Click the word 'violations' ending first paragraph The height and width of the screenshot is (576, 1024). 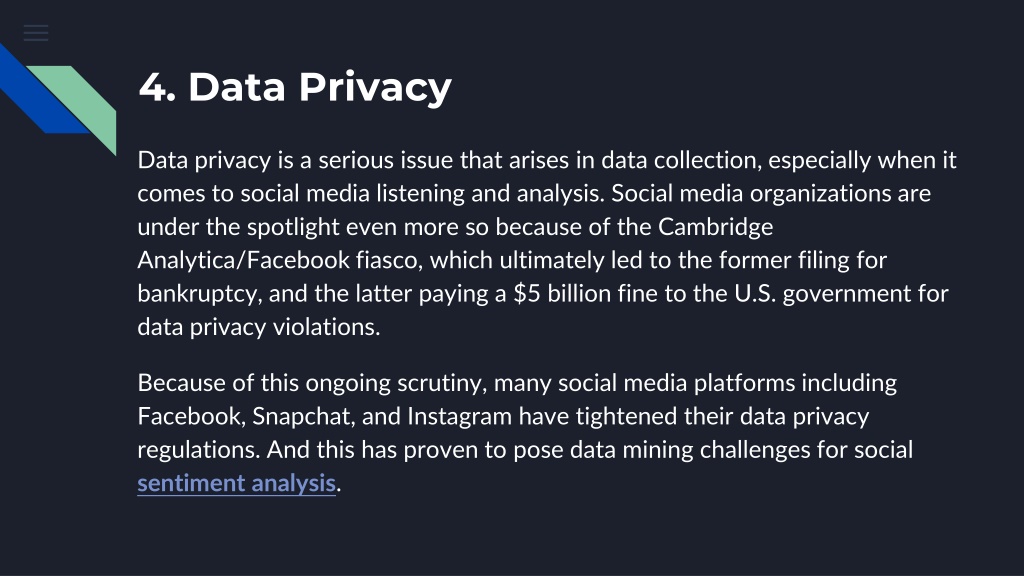click(x=327, y=327)
